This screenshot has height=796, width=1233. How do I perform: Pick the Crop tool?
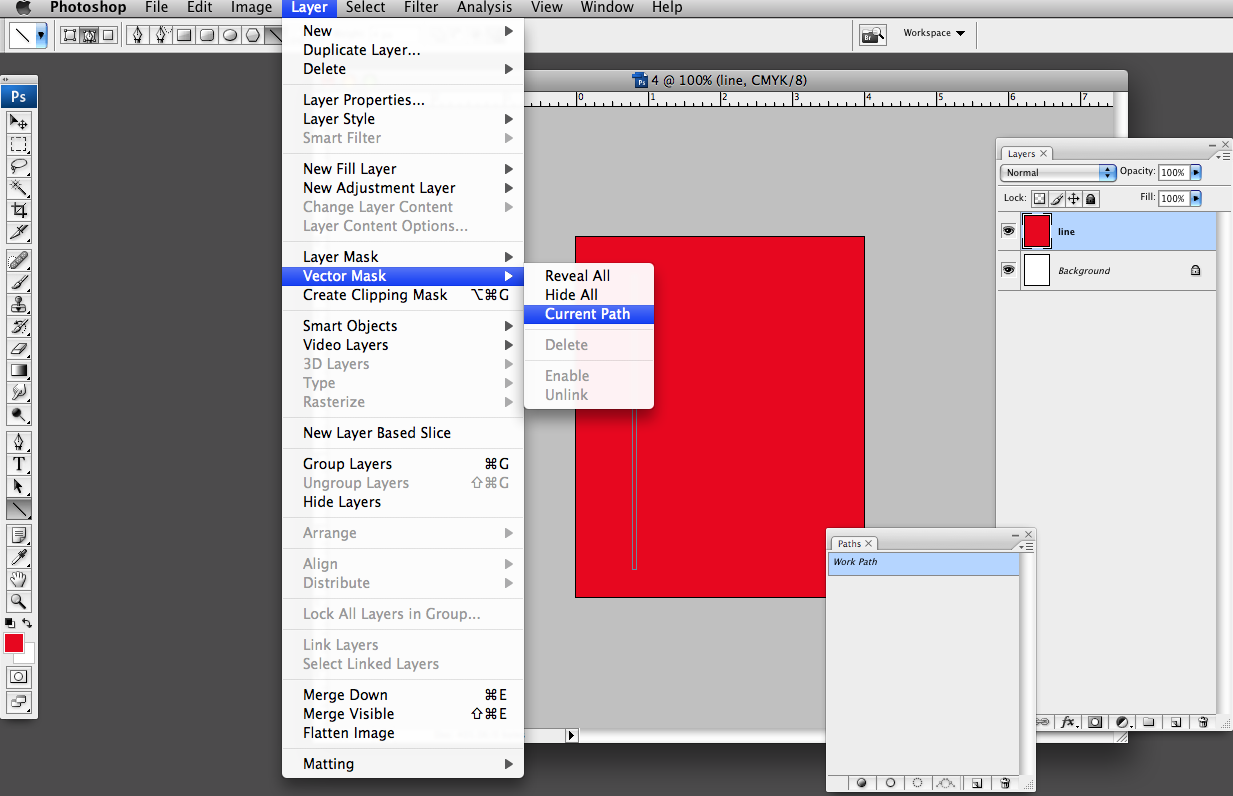coord(19,210)
